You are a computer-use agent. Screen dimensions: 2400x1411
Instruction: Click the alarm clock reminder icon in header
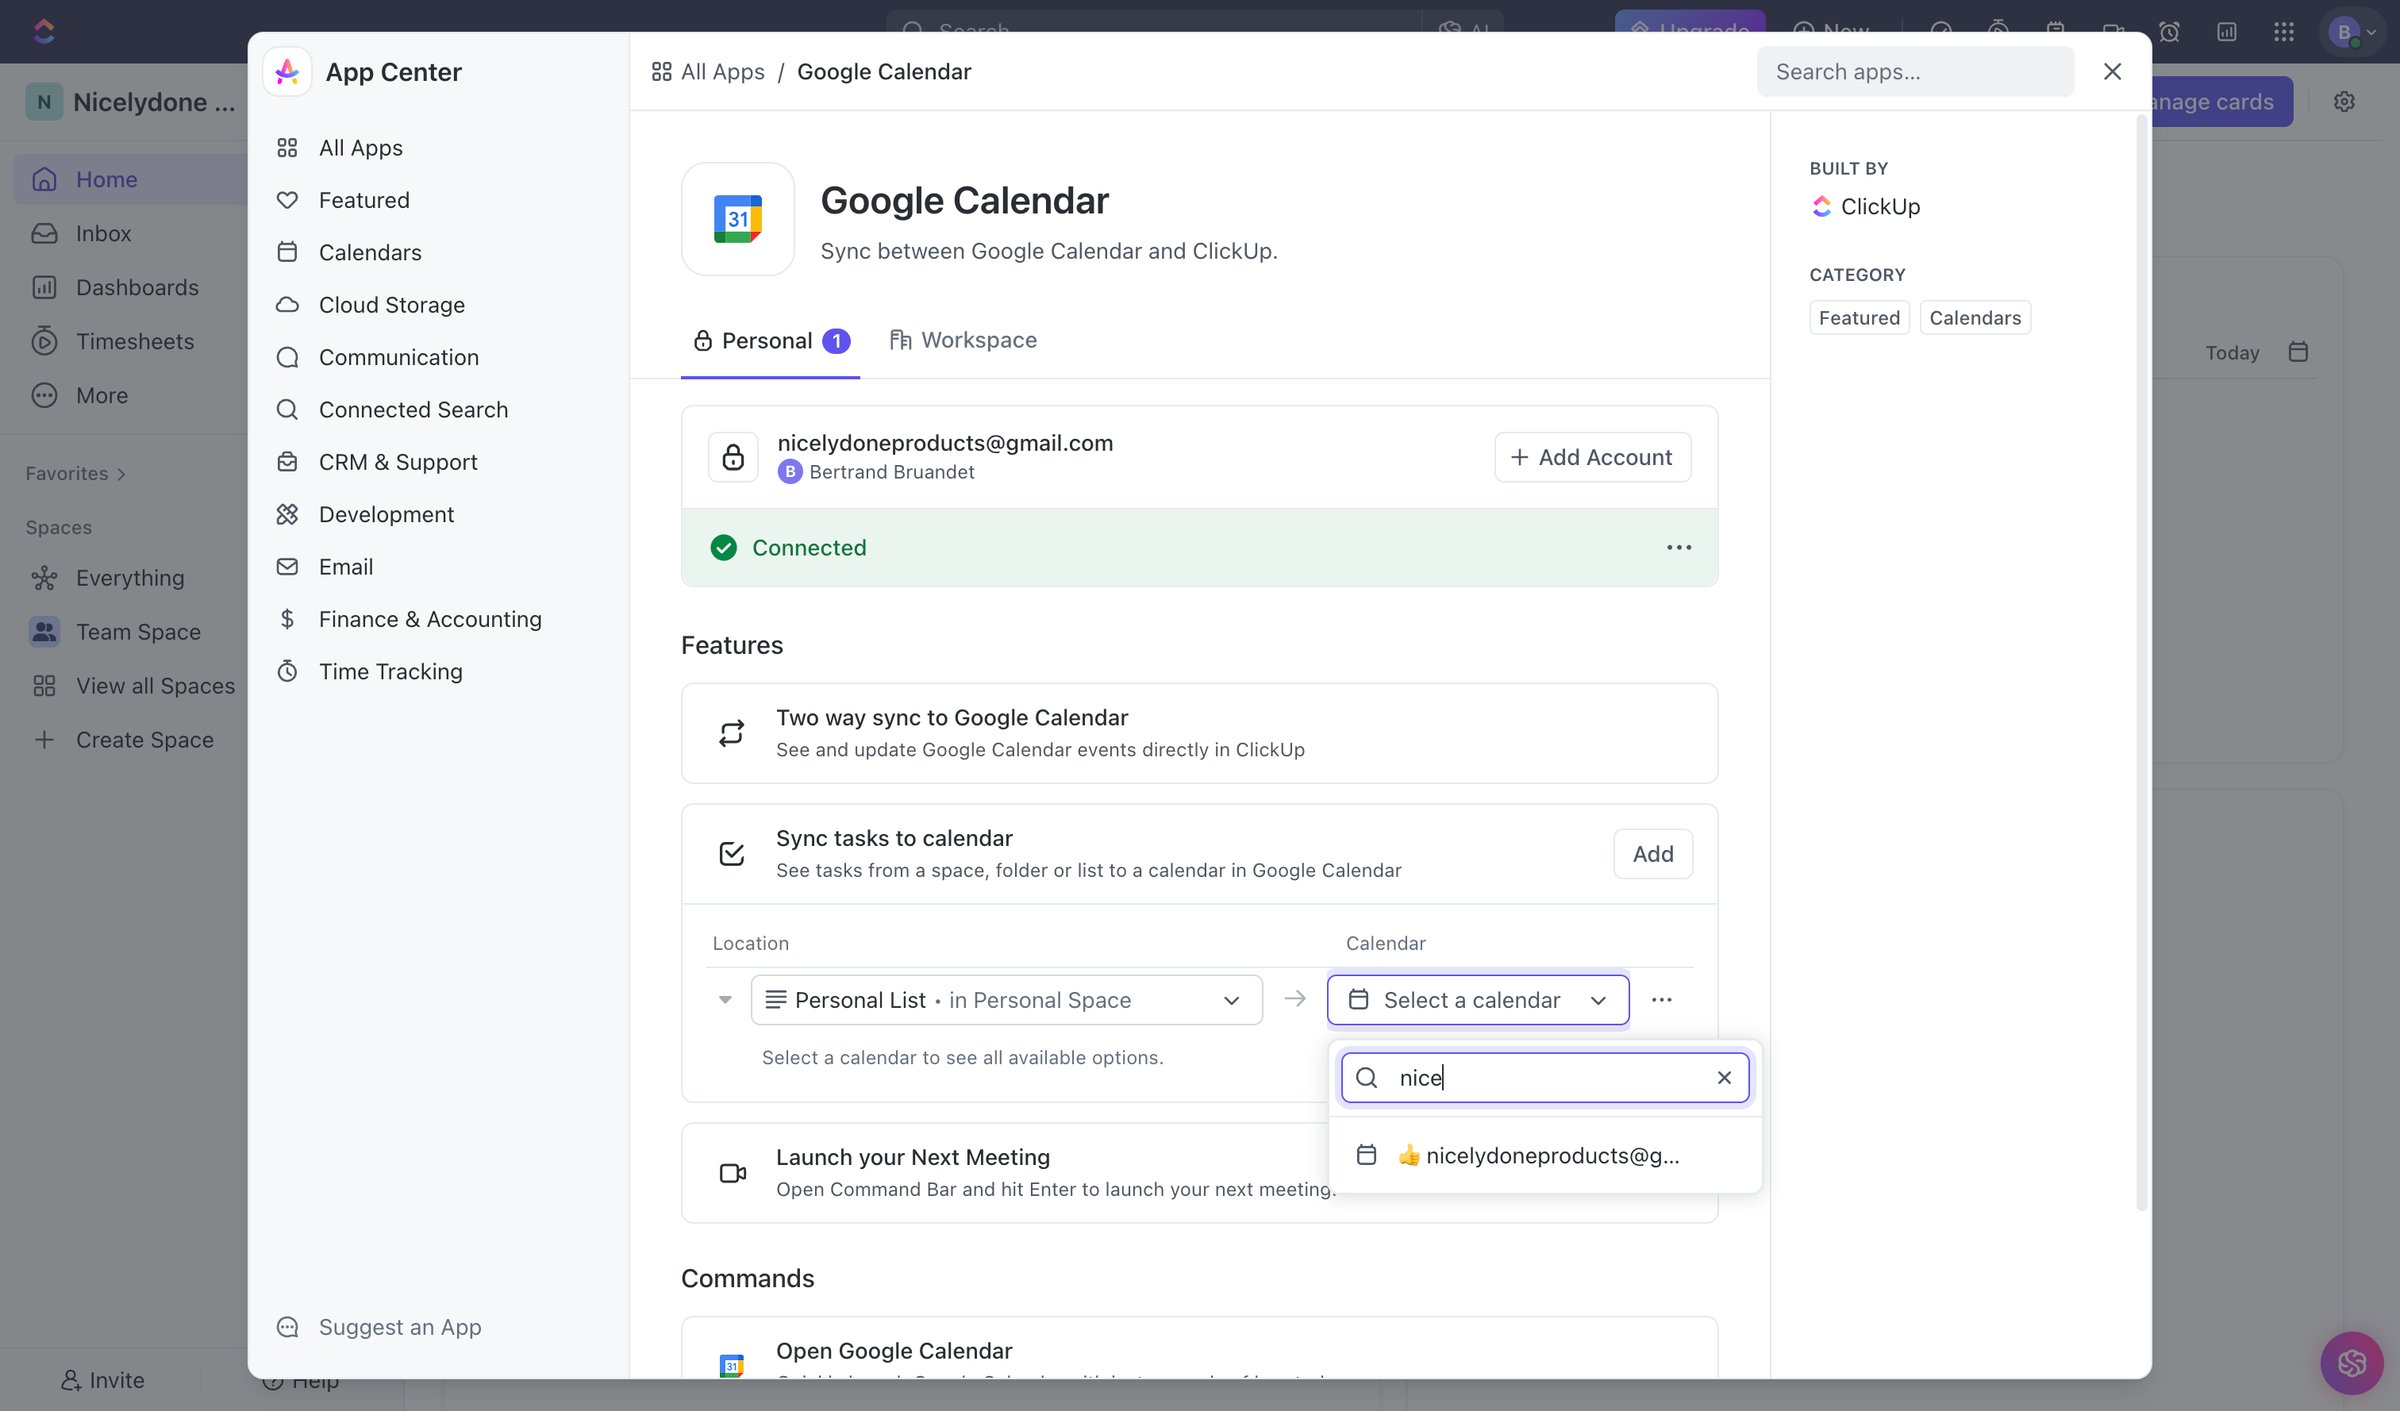(2169, 32)
